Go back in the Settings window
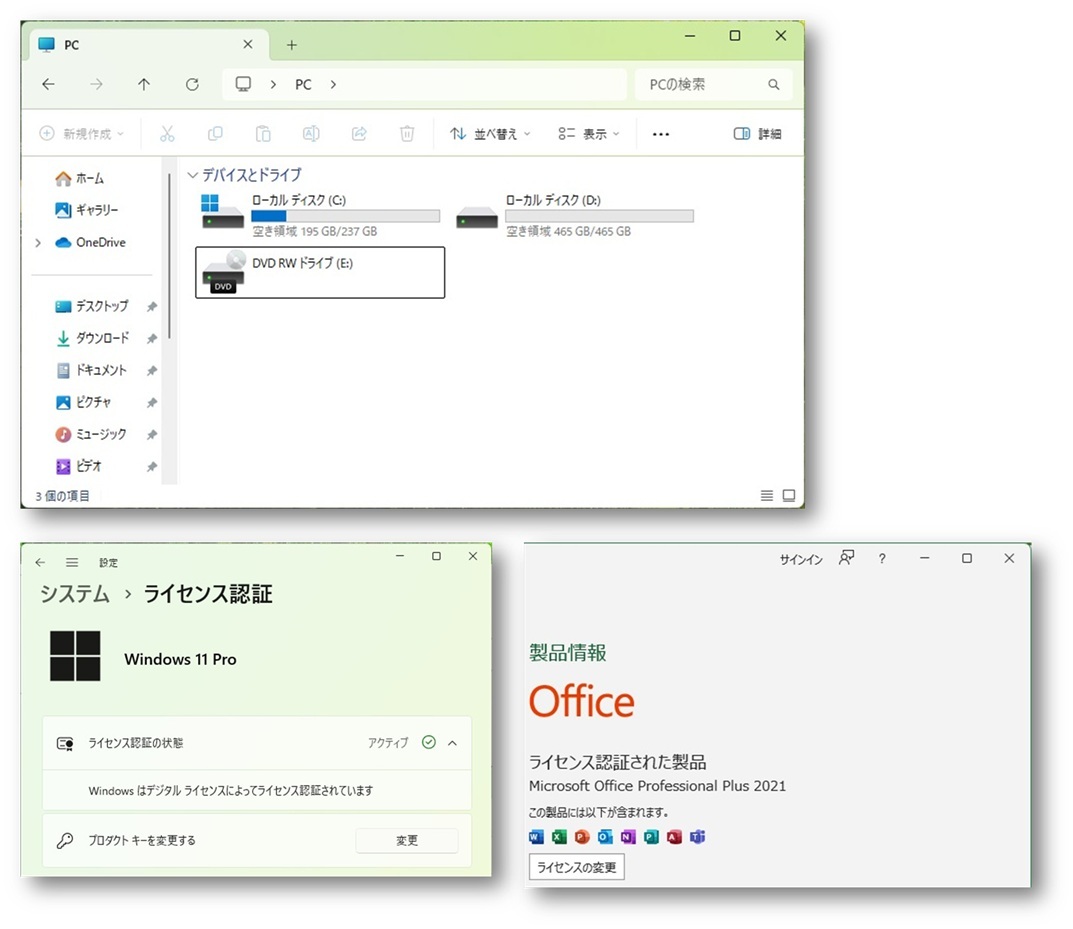 [x=40, y=562]
